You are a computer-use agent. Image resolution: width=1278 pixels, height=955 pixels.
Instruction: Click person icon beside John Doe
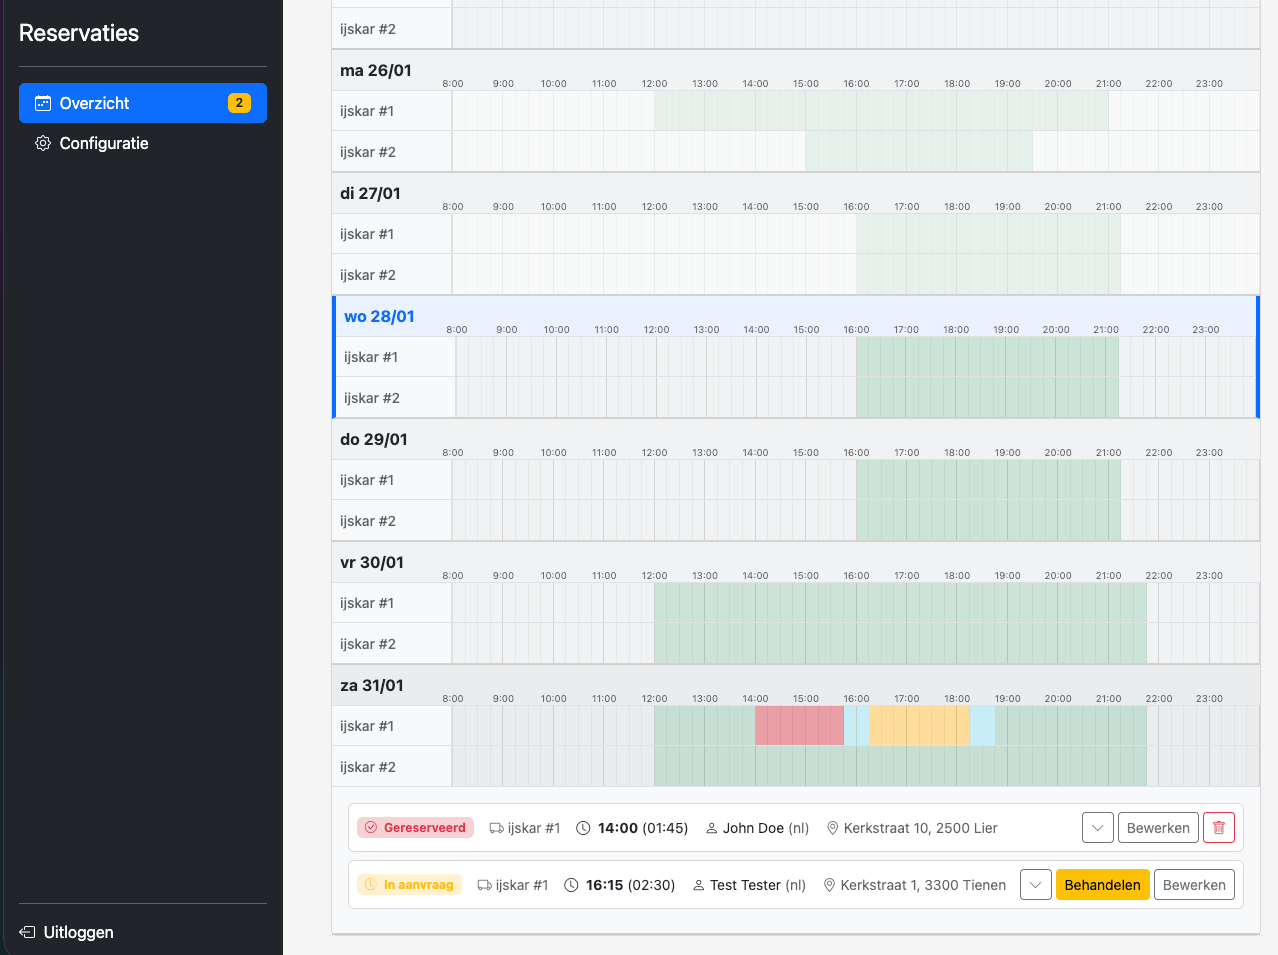point(712,828)
